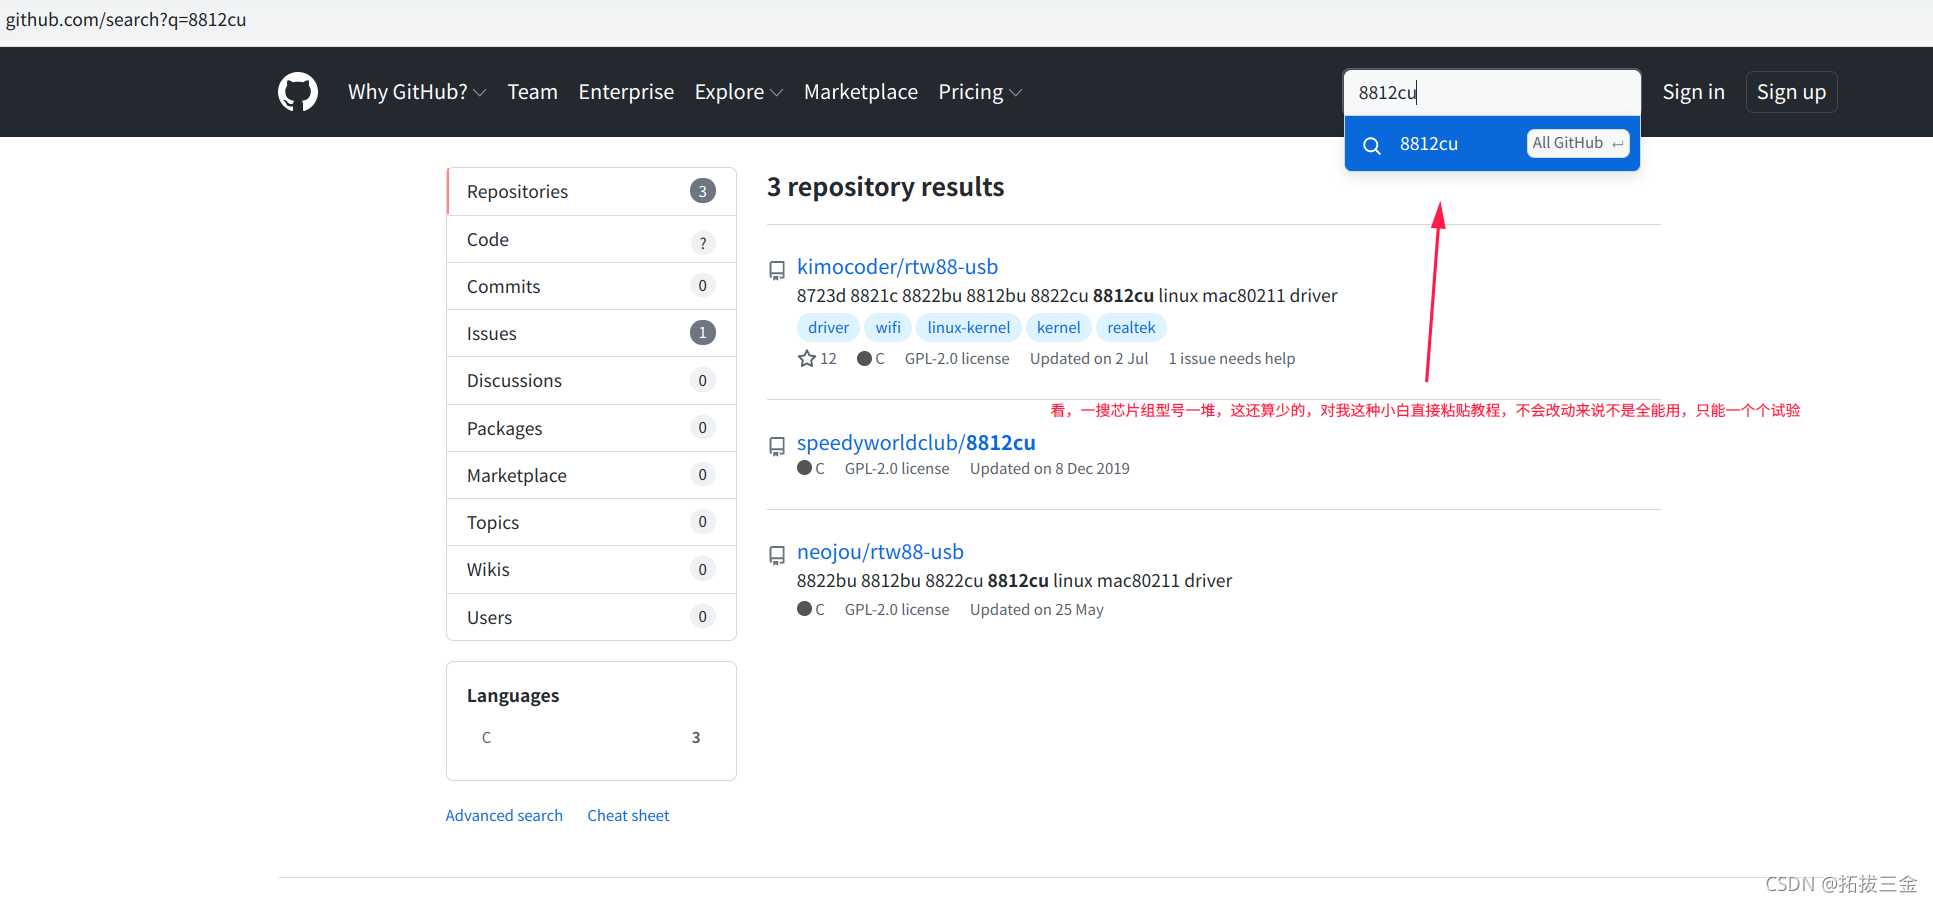Click the repo icon beside speedyworldclub/8812cu

(777, 446)
